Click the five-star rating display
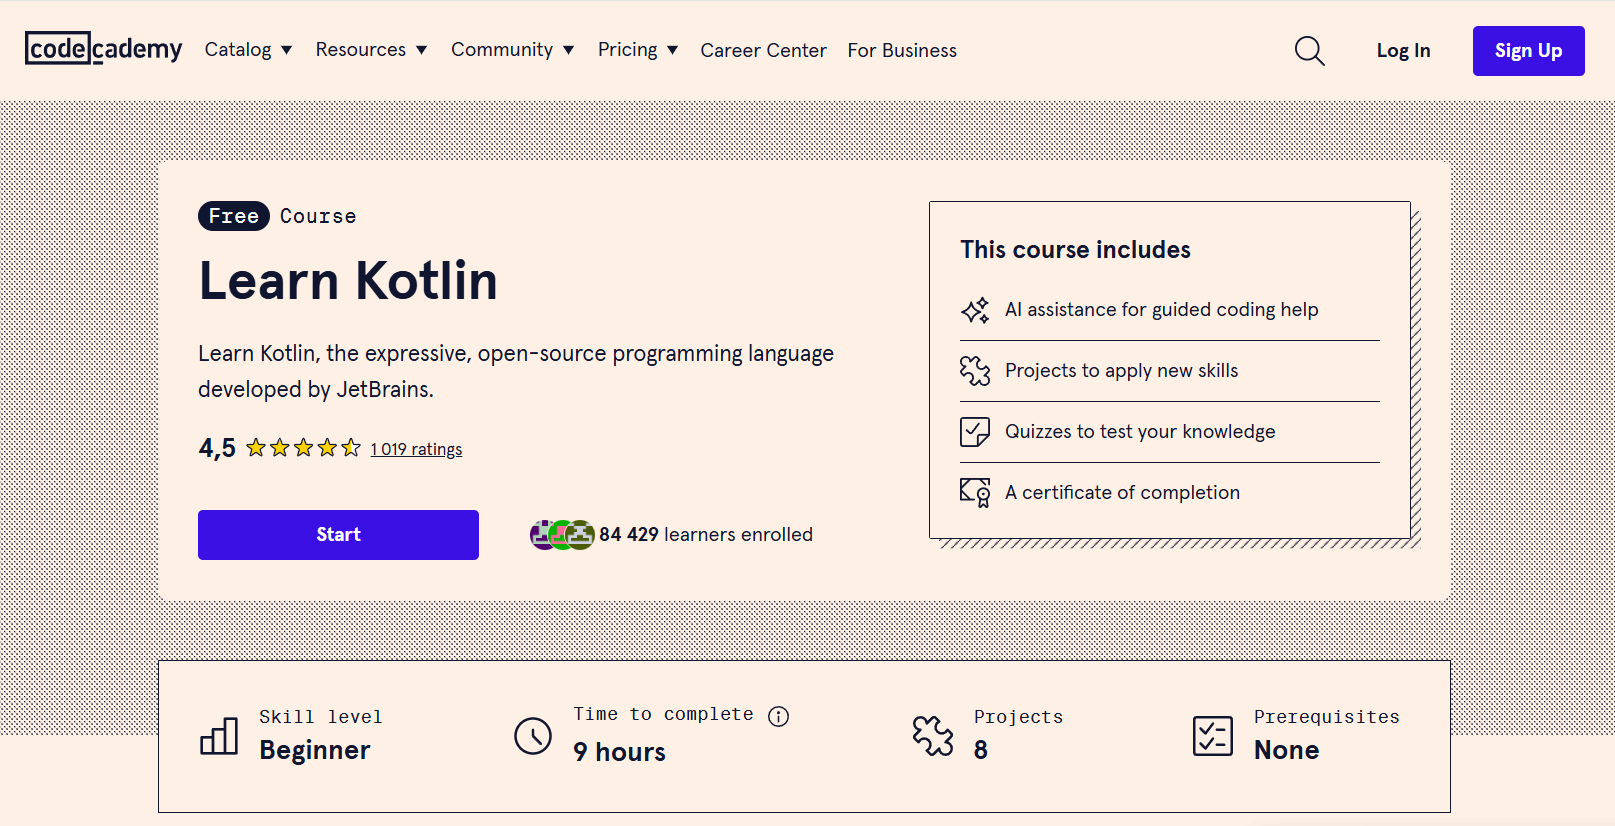This screenshot has height=826, width=1615. (303, 448)
